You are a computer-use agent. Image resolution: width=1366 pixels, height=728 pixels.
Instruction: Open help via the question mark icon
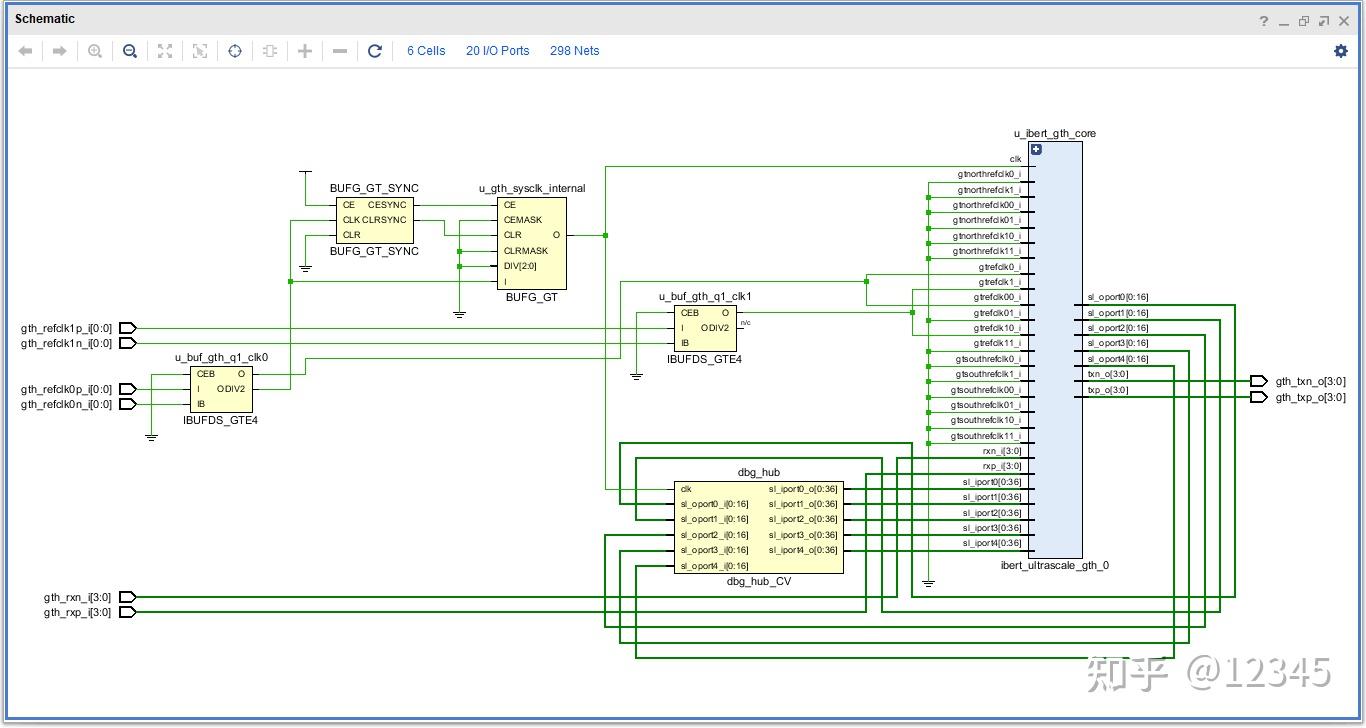[1264, 21]
